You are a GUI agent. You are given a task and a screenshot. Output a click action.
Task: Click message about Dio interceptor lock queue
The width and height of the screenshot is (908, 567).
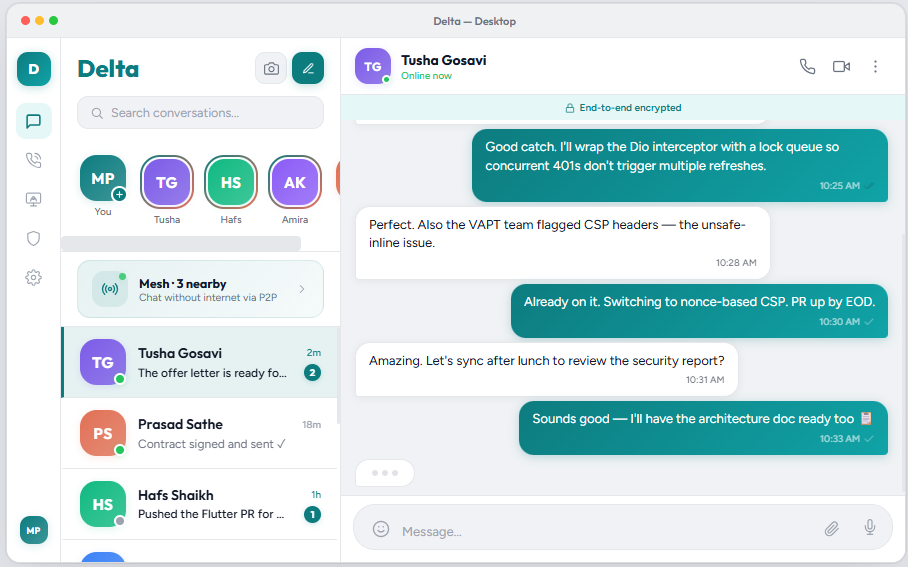(x=680, y=166)
